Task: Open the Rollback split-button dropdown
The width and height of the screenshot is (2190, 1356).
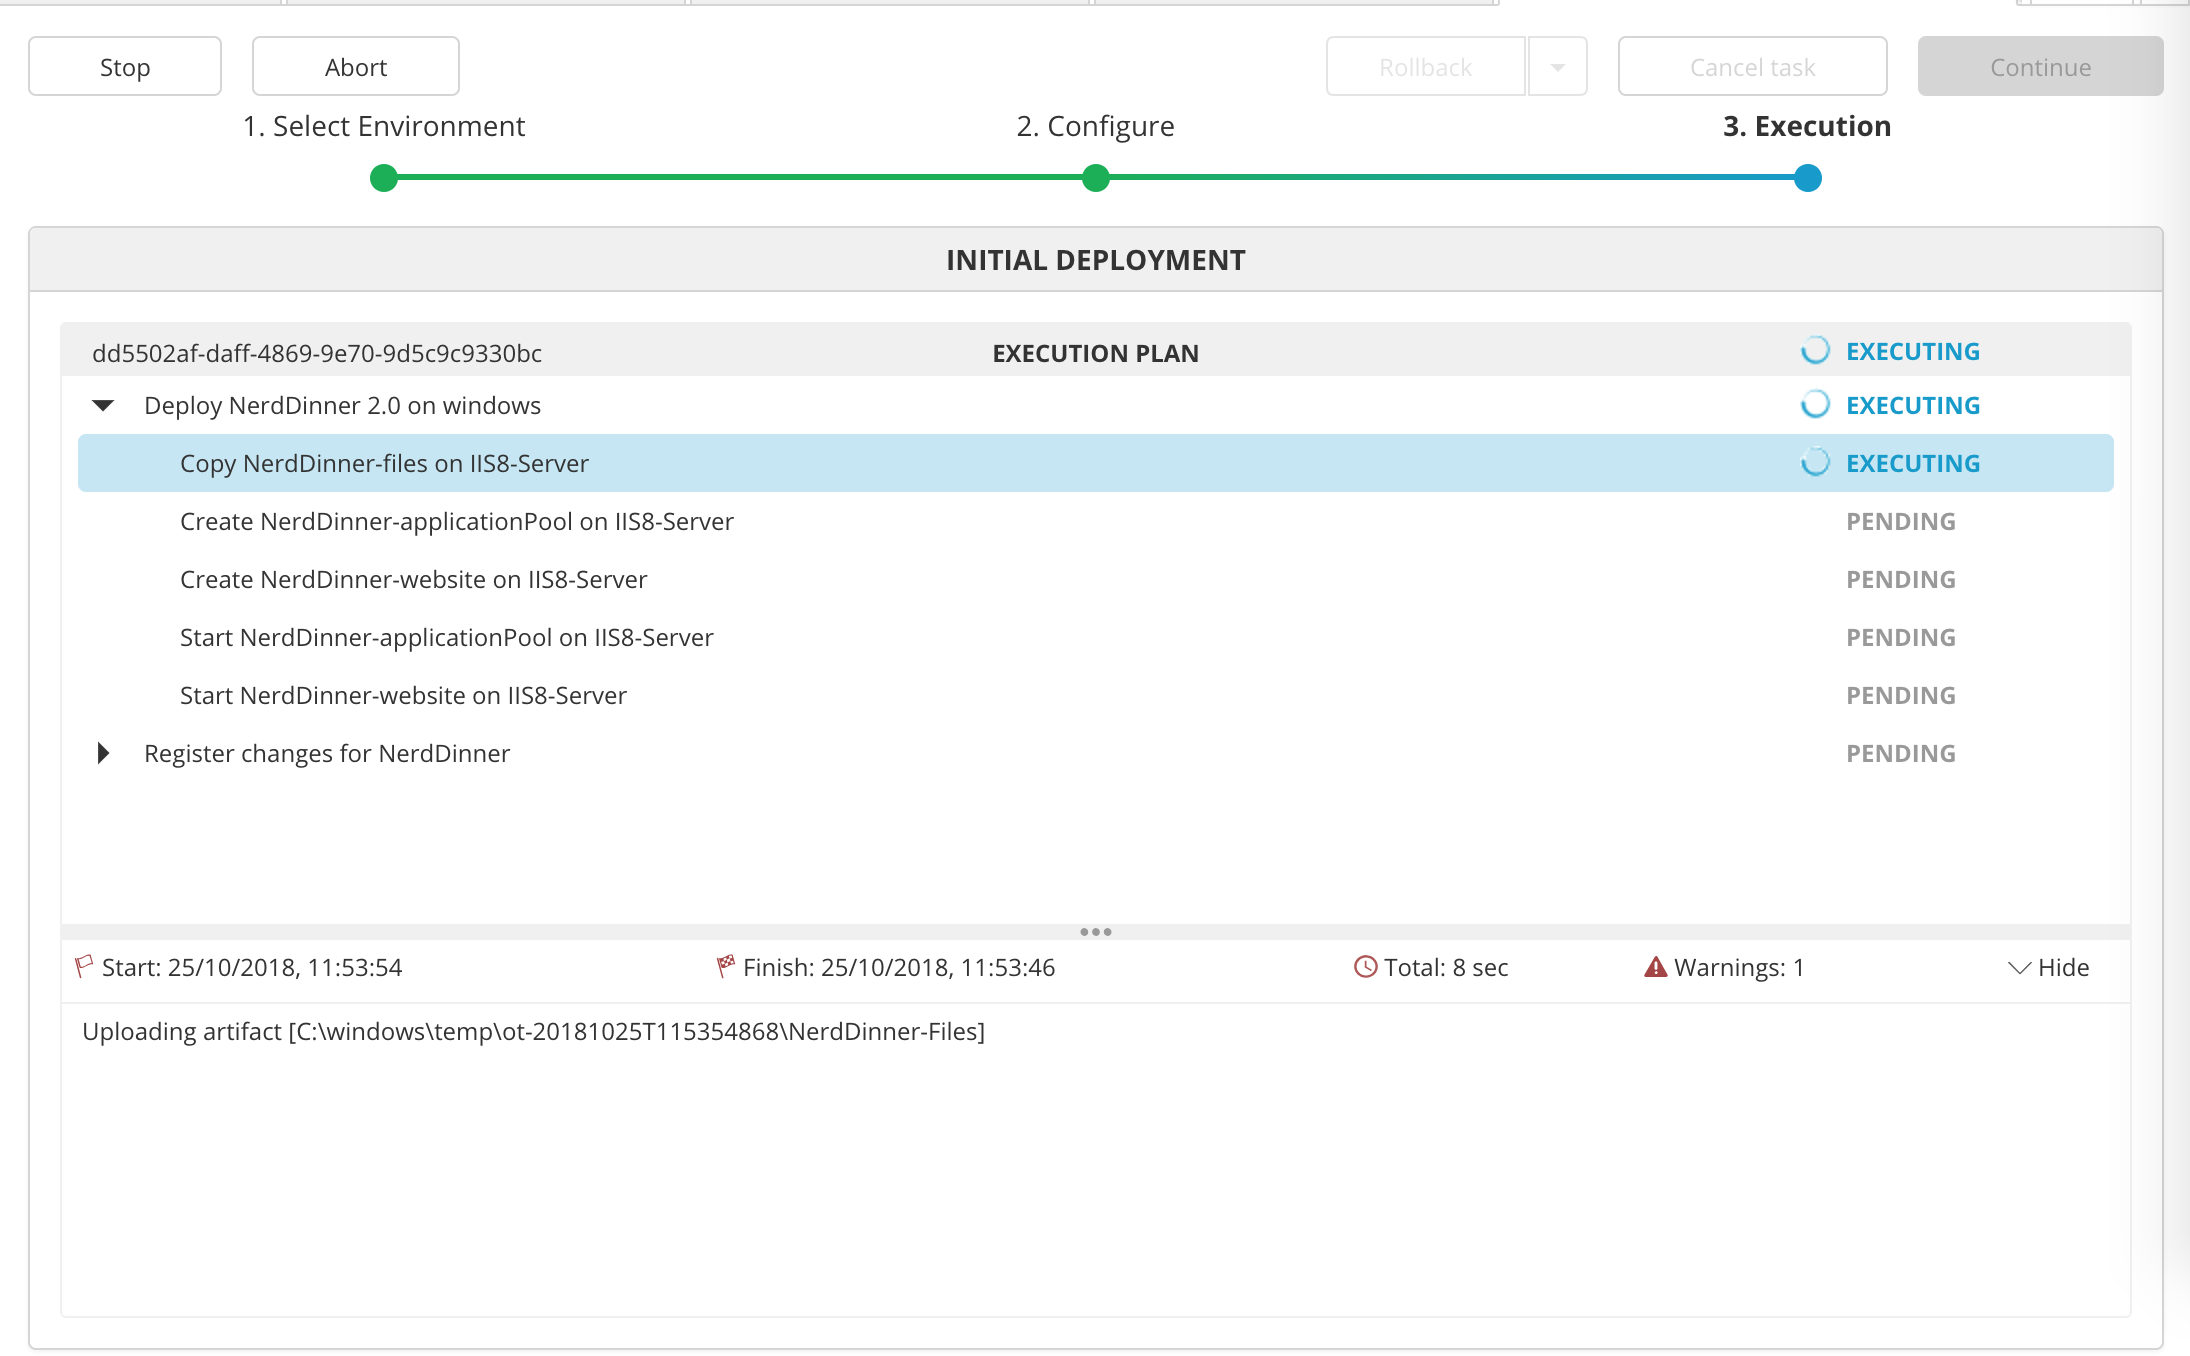Action: [x=1561, y=66]
